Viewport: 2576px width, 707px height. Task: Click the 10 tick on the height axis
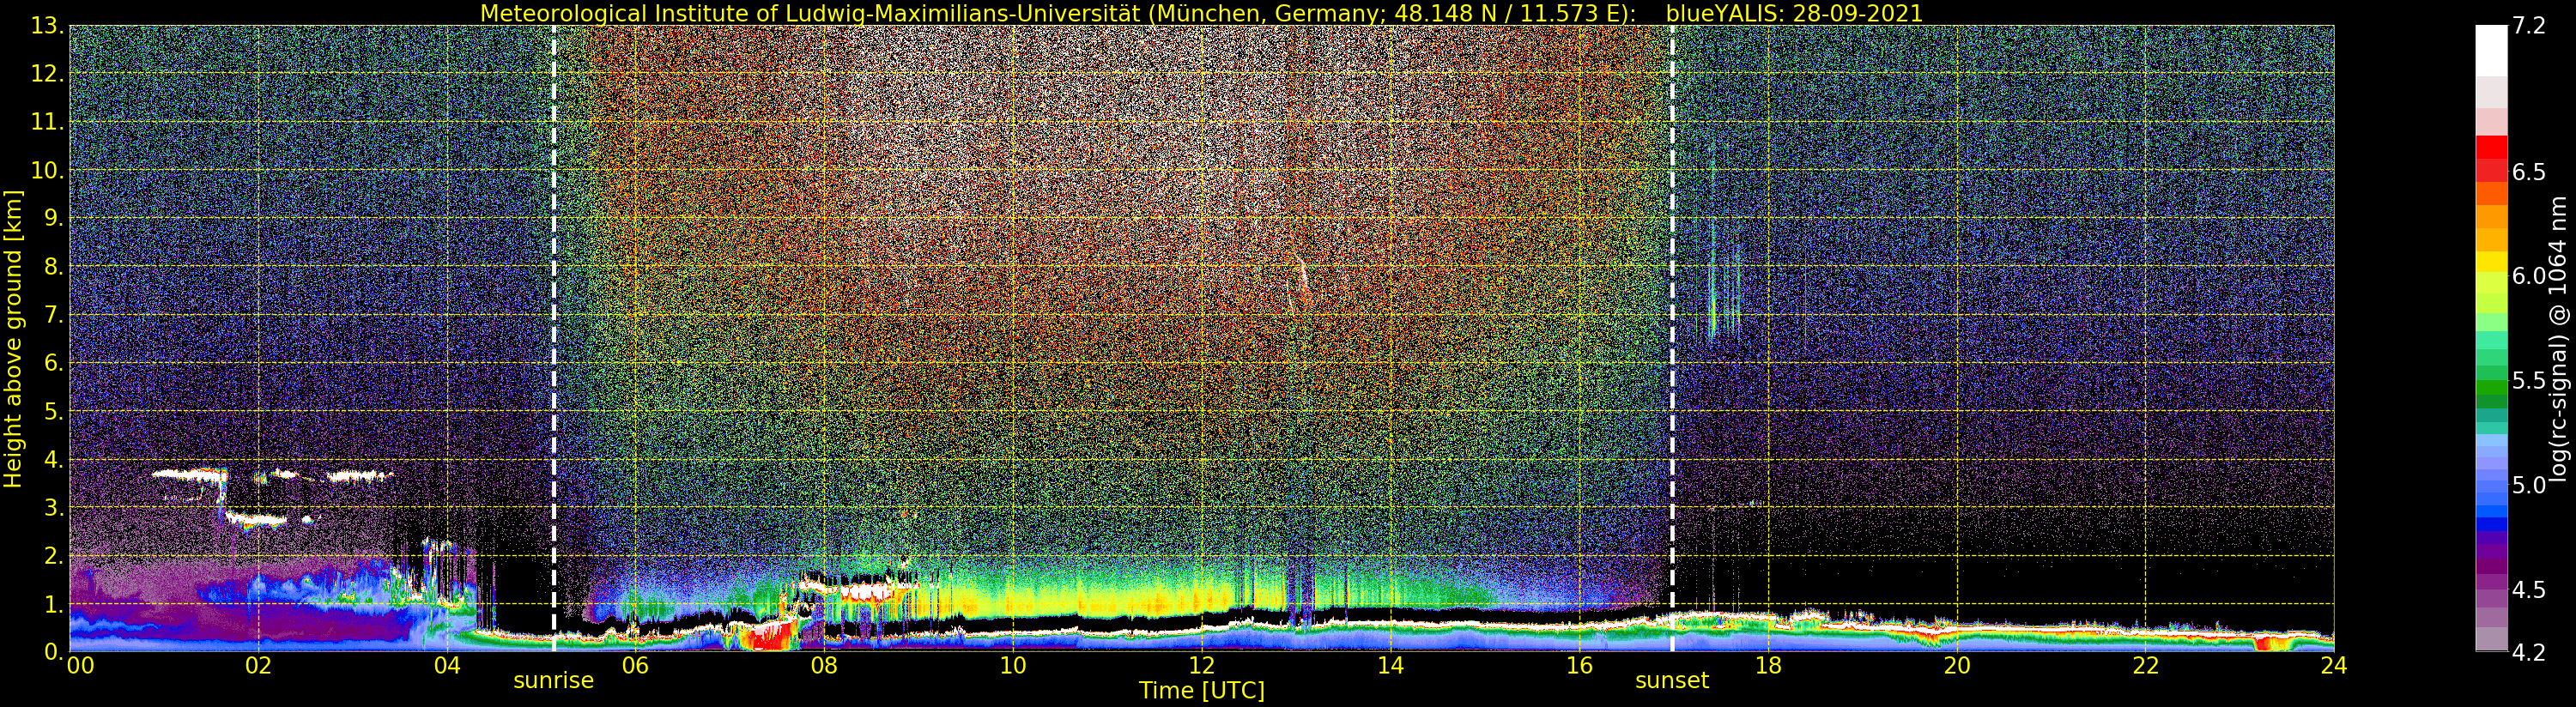pos(47,171)
